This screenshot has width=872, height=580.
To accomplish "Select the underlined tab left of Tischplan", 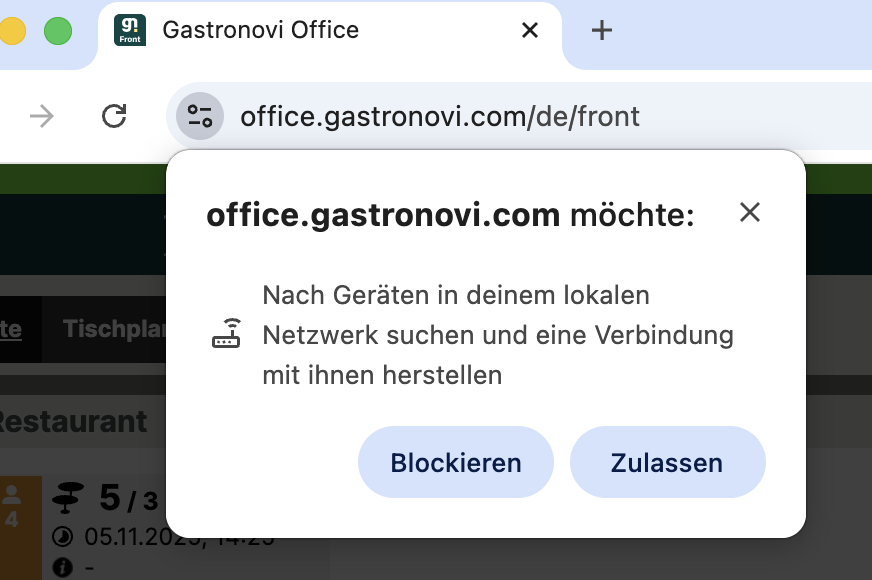I will tap(12, 328).
